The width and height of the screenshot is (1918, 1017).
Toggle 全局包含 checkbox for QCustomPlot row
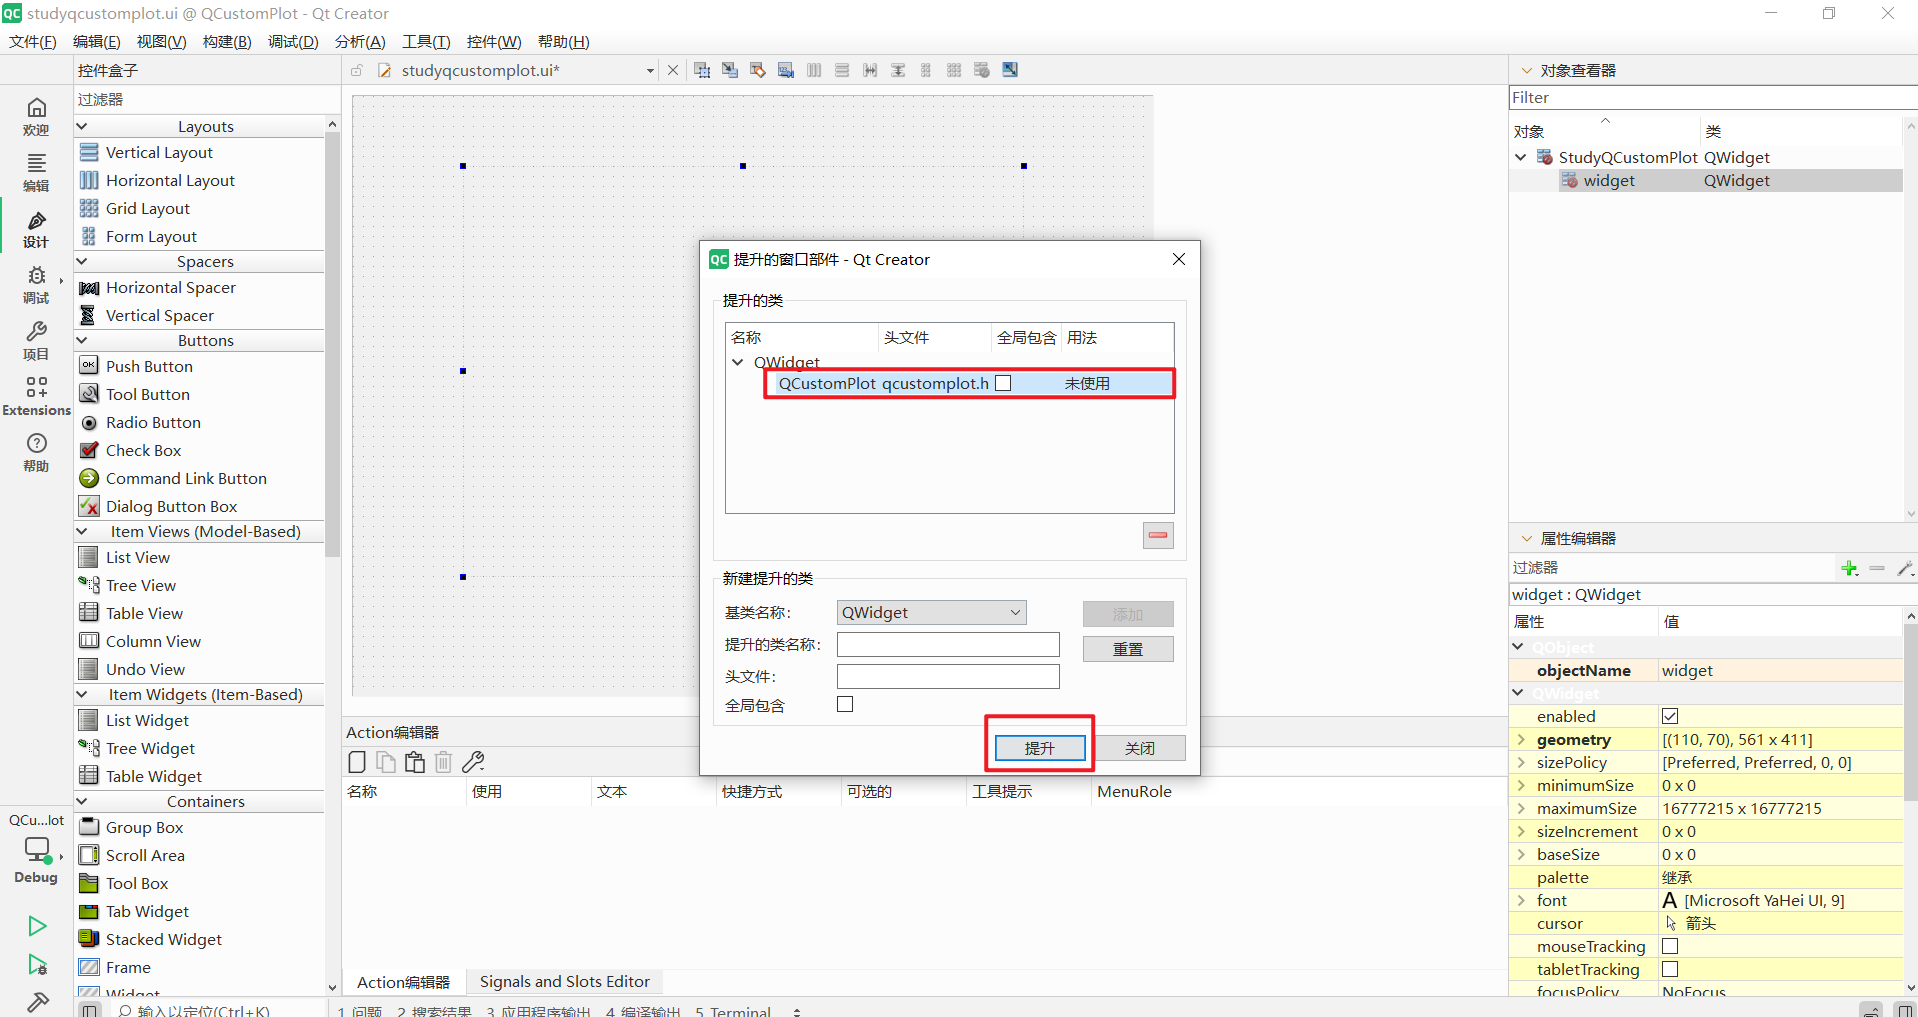pyautogui.click(x=1003, y=383)
